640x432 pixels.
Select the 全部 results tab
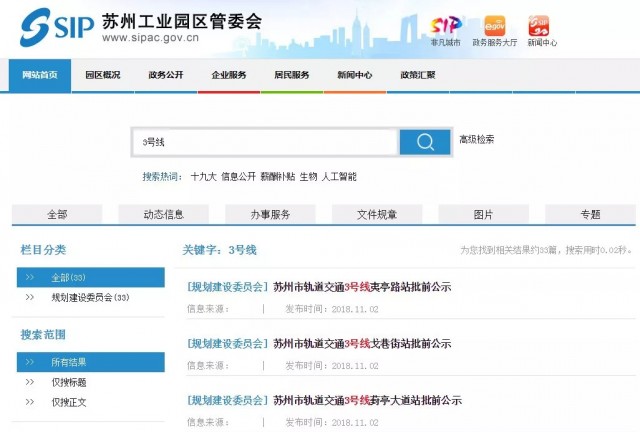[57, 214]
